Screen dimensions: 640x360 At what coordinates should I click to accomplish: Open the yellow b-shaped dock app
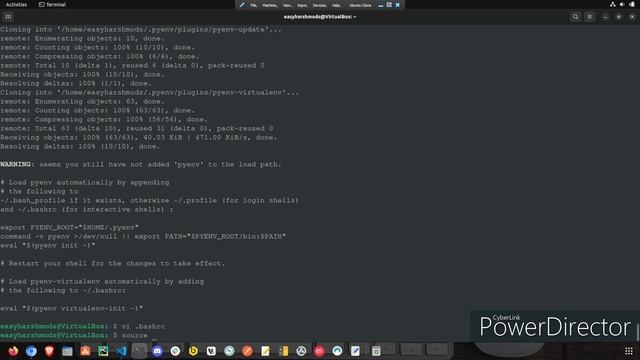[x=193, y=351]
